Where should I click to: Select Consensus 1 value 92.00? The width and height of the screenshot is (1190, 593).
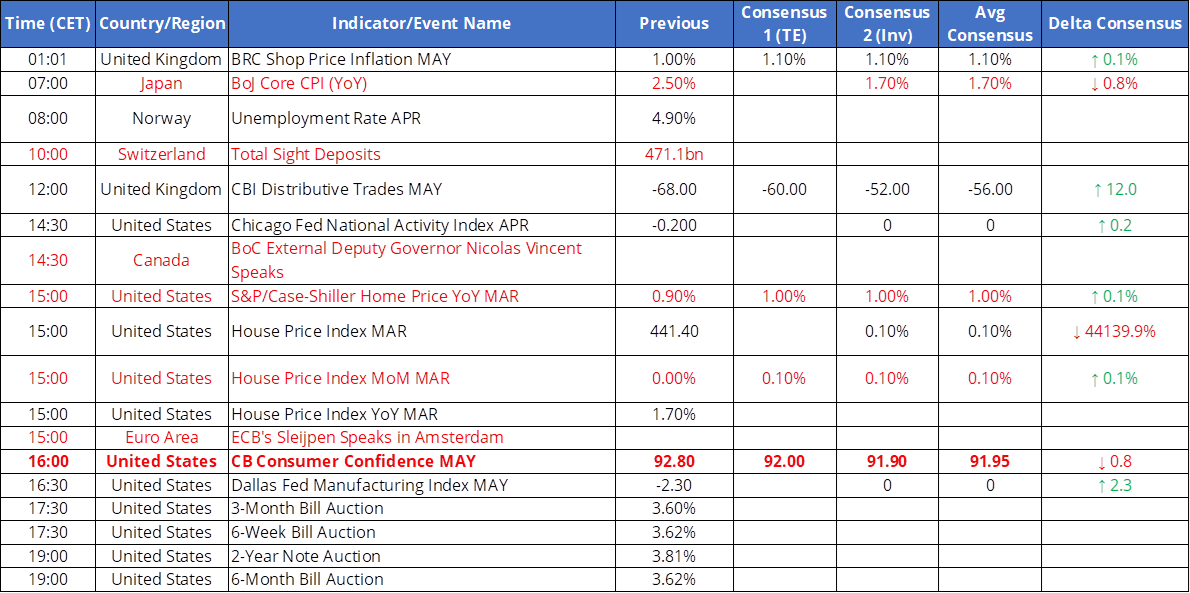(784, 461)
